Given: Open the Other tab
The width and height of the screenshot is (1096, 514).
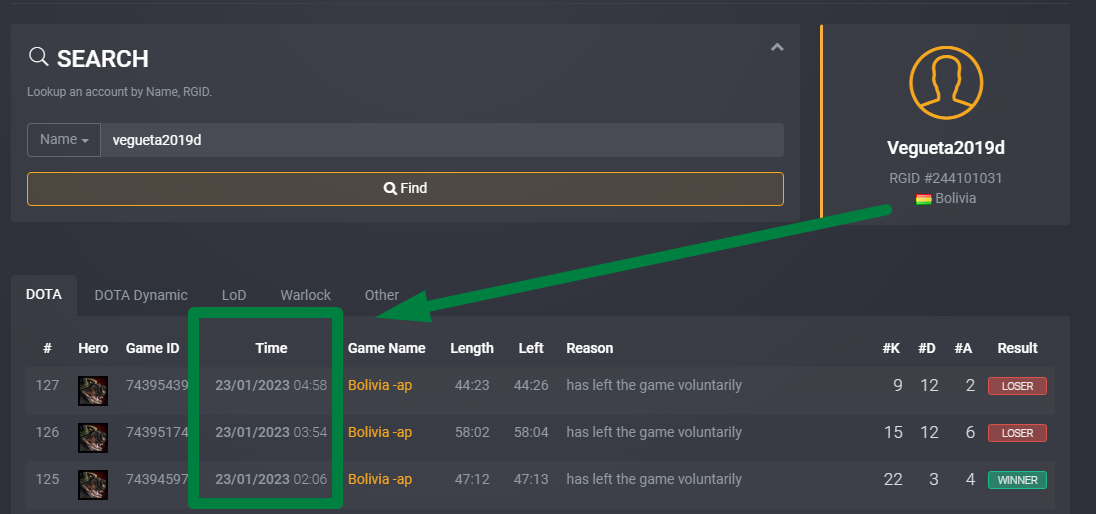Looking at the screenshot, I should click(382, 295).
